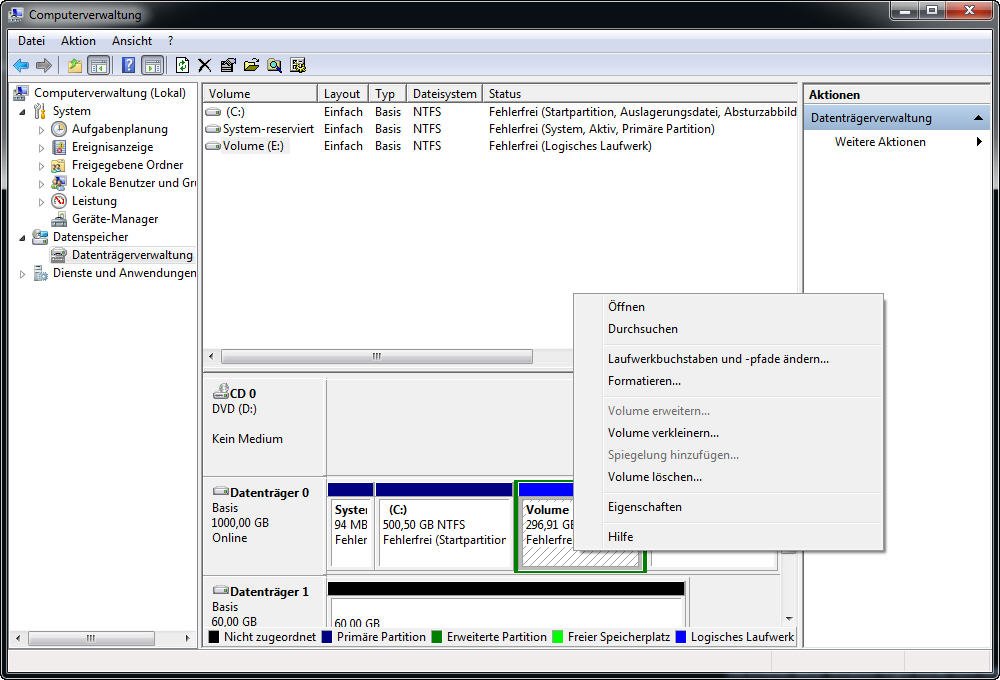The image size is (1000, 680).
Task: Select Datenträgerverwaltung in the tree
Action: (x=132, y=255)
